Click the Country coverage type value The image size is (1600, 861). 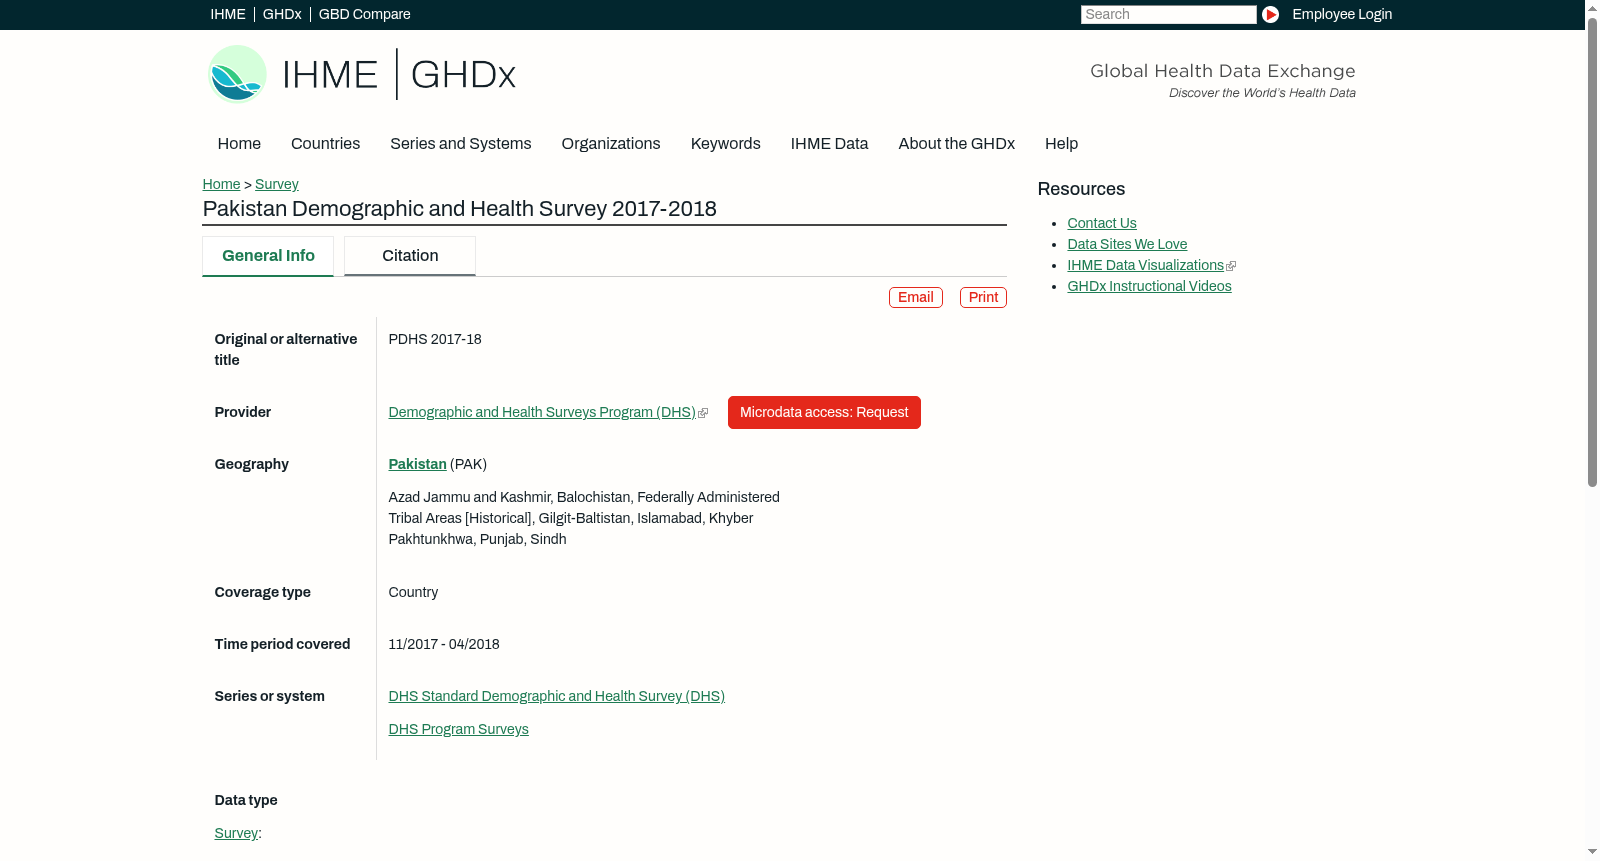[413, 593]
